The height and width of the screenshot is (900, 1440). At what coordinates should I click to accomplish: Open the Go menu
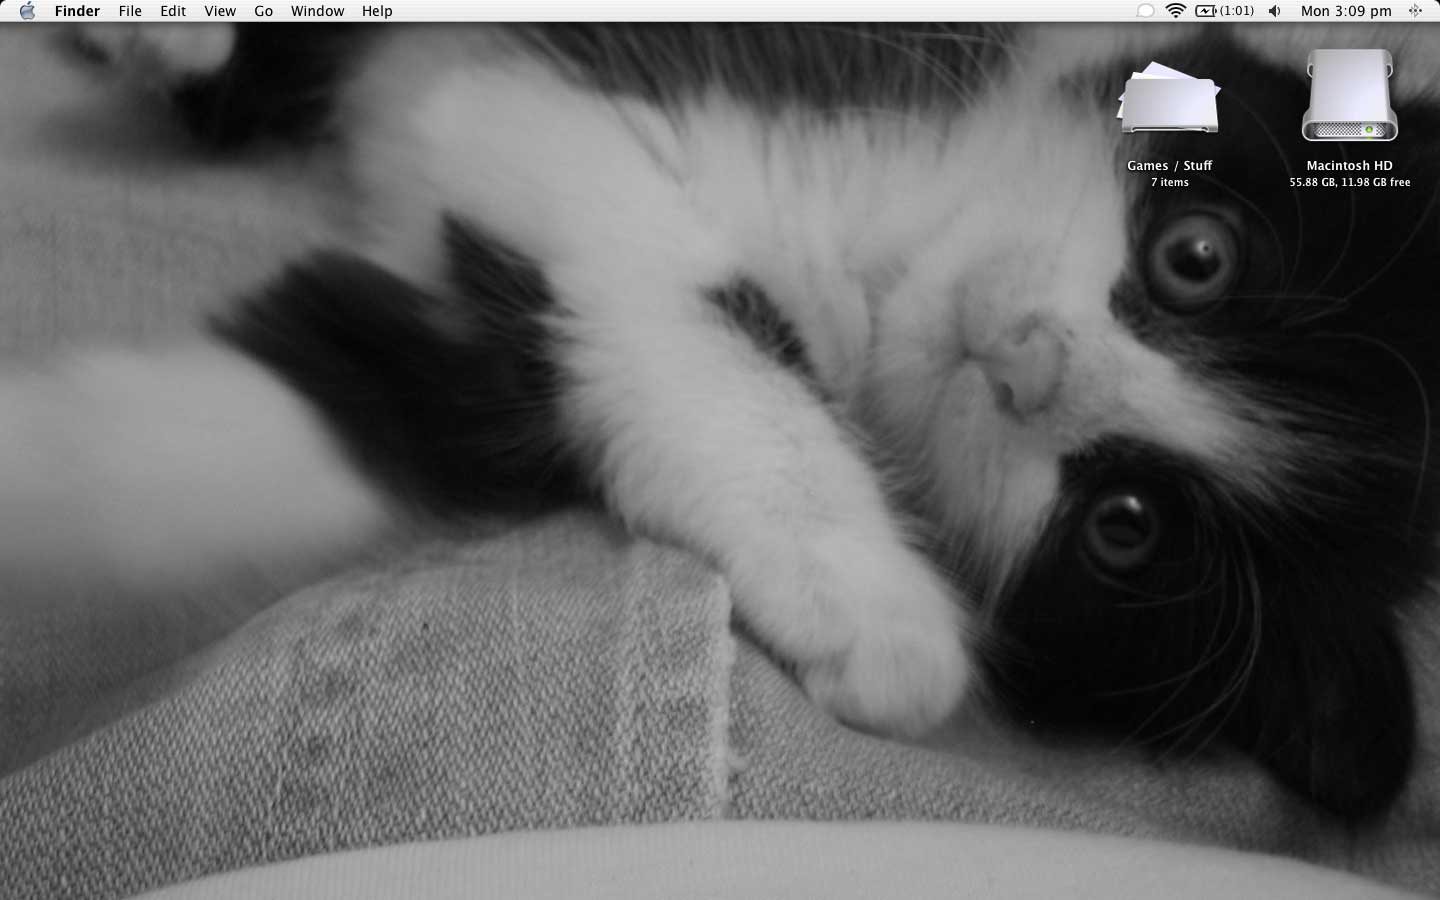(264, 11)
